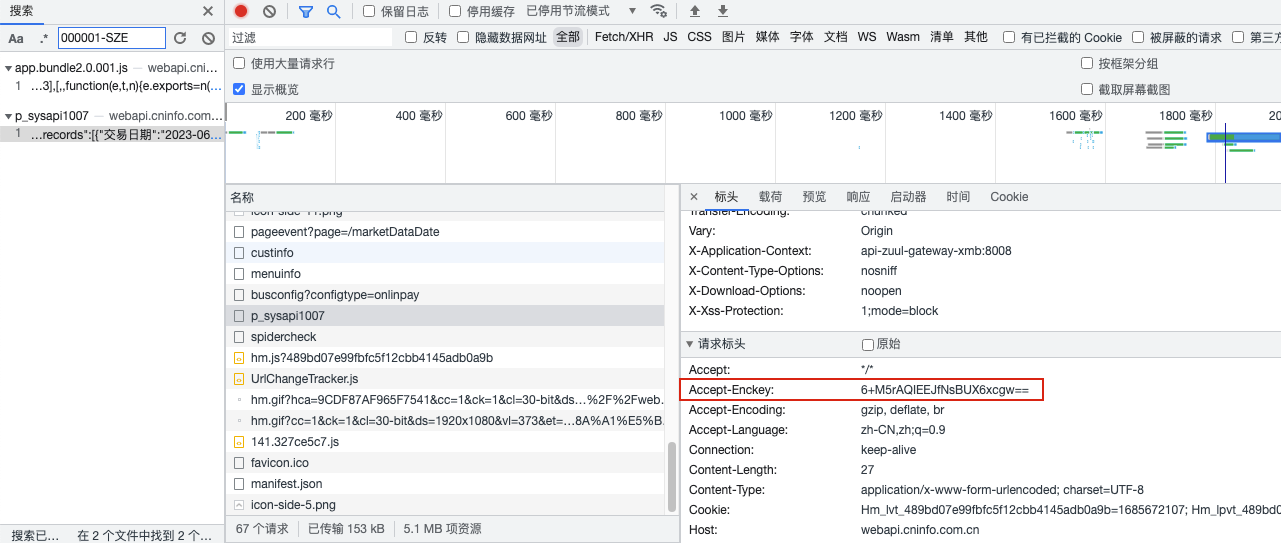The height and width of the screenshot is (543, 1281).
Task: Filter requests by WS
Action: (x=867, y=37)
